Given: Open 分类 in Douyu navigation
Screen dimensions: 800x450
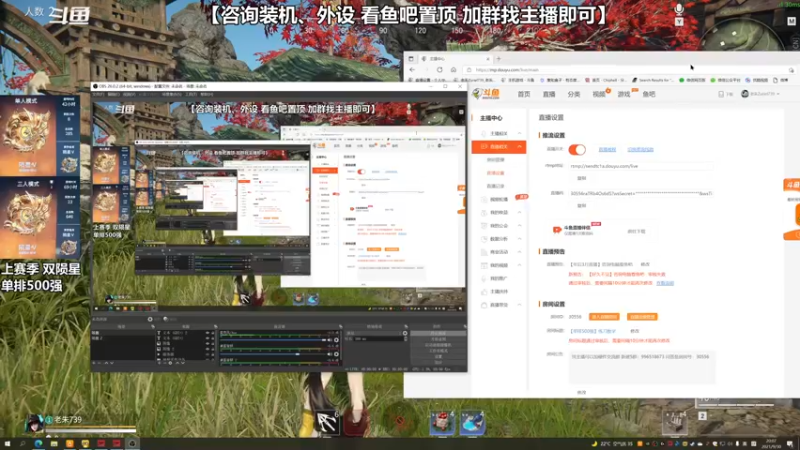Looking at the screenshot, I should [x=574, y=94].
